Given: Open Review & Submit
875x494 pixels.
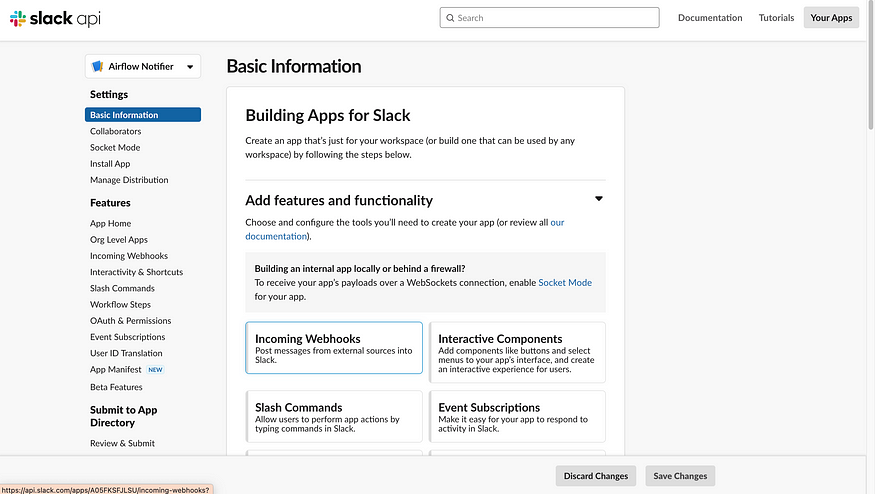Looking at the screenshot, I should [x=122, y=443].
